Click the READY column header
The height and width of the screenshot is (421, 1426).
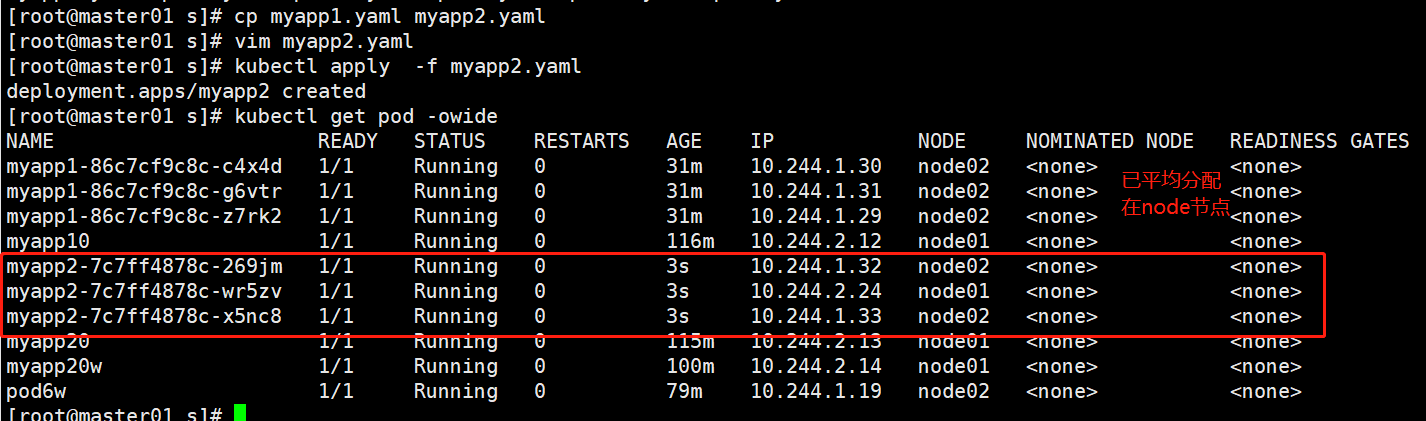pos(348,142)
